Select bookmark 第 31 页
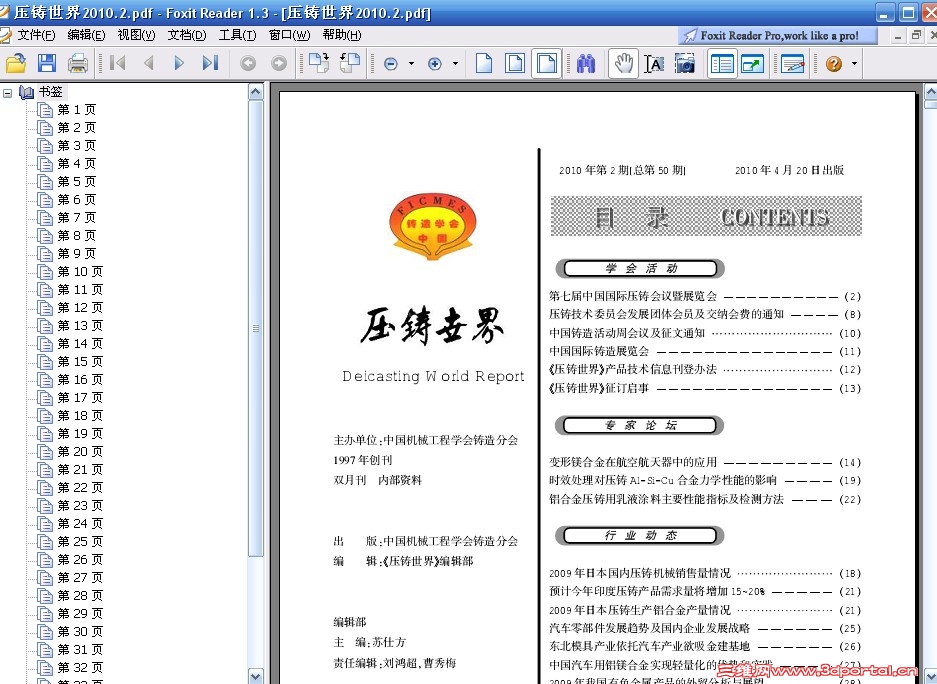The width and height of the screenshot is (937, 684). pyautogui.click(x=80, y=649)
